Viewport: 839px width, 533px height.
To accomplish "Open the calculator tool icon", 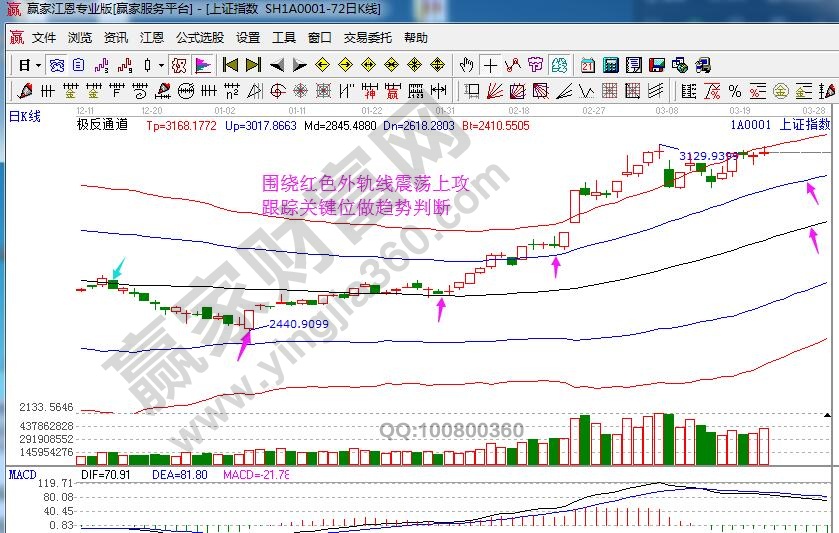I will pyautogui.click(x=610, y=65).
